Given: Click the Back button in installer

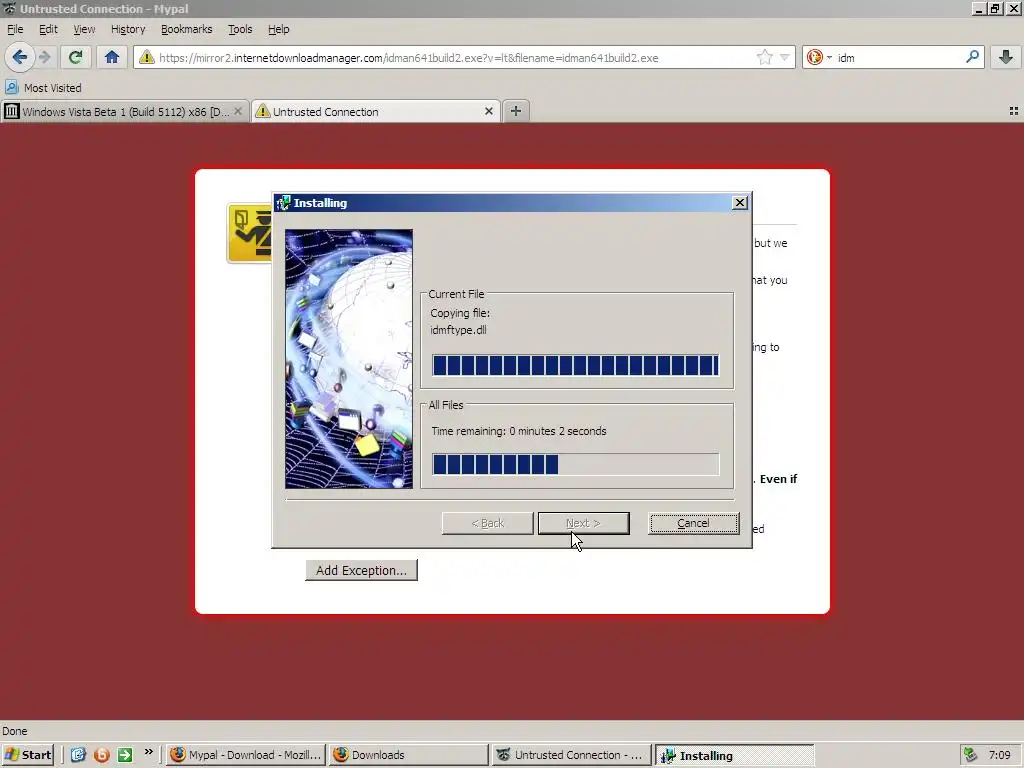Looking at the screenshot, I should (x=487, y=523).
